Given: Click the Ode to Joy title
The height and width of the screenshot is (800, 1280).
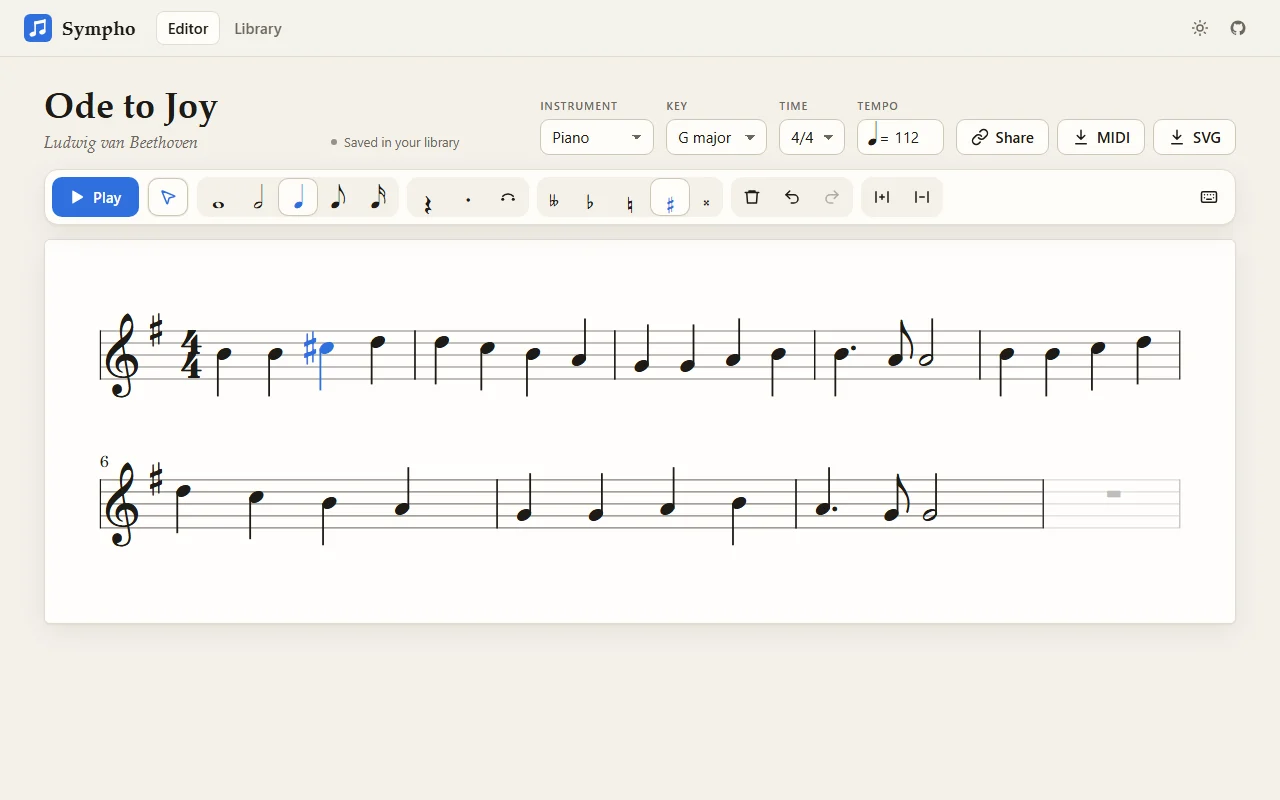Looking at the screenshot, I should click(131, 106).
